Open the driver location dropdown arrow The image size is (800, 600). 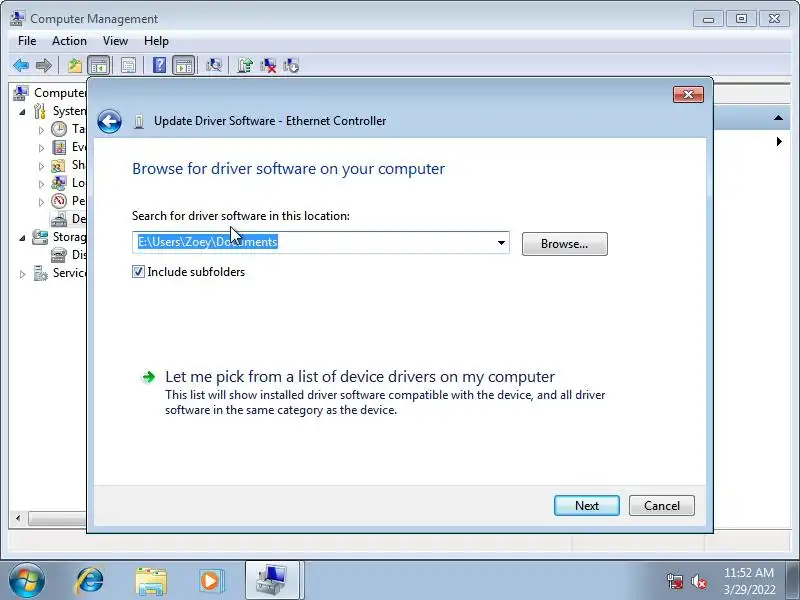pyautogui.click(x=501, y=243)
